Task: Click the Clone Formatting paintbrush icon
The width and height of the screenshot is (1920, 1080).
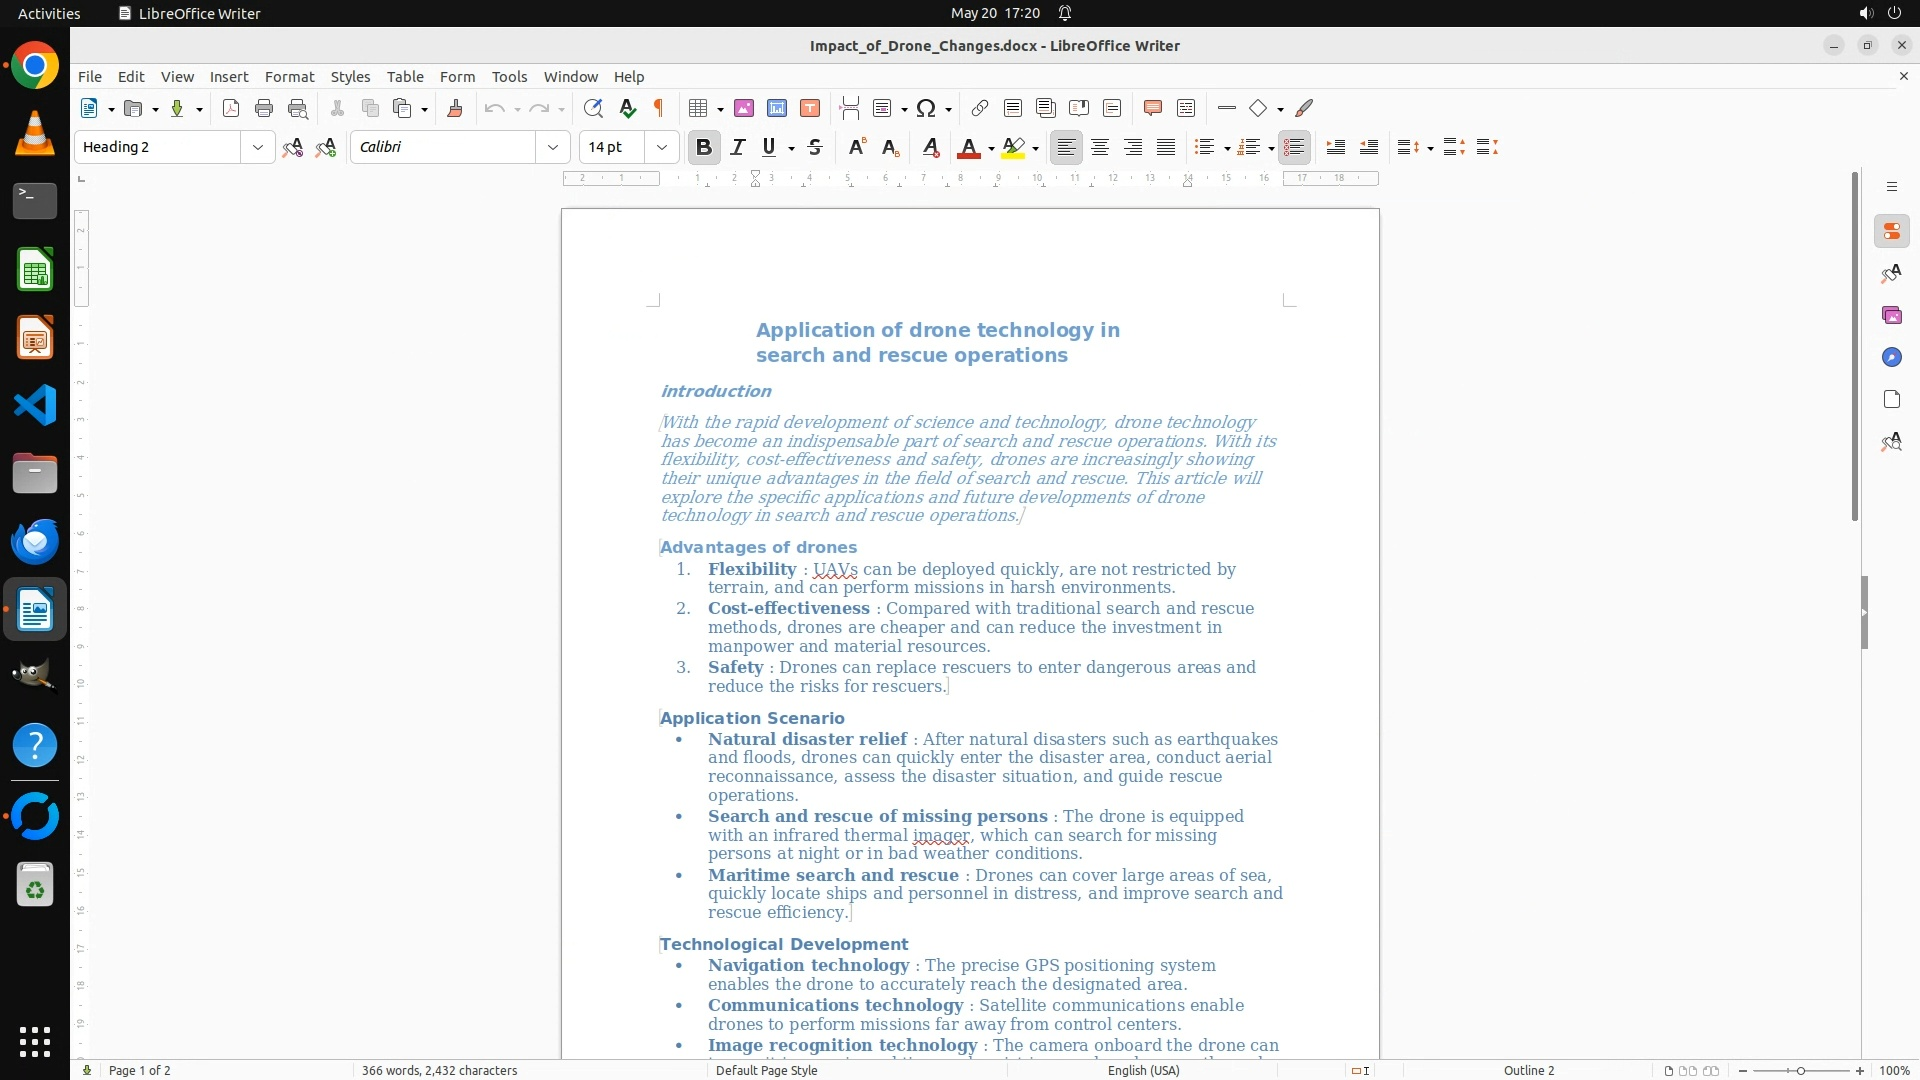Action: (x=455, y=109)
